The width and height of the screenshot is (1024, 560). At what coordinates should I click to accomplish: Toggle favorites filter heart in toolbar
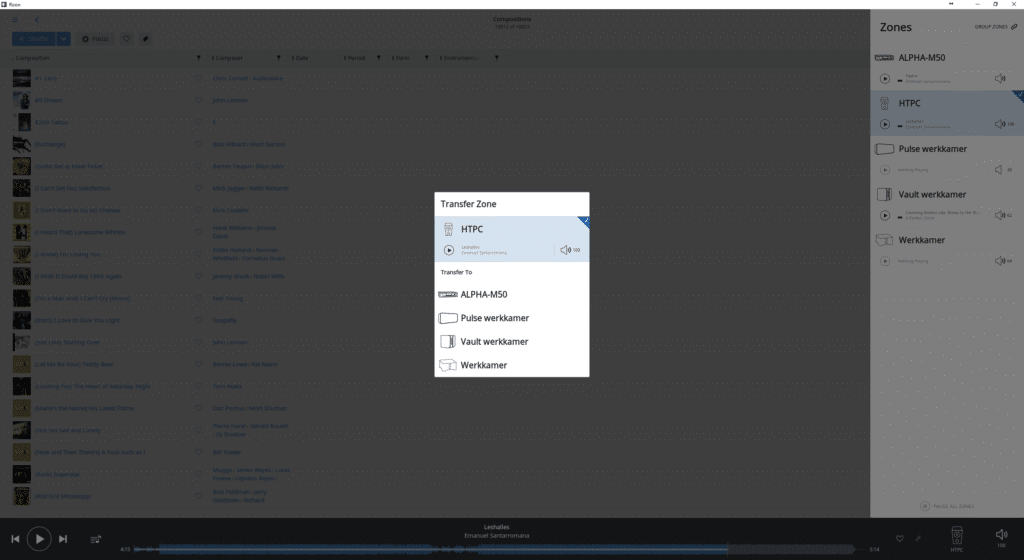pyautogui.click(x=127, y=39)
